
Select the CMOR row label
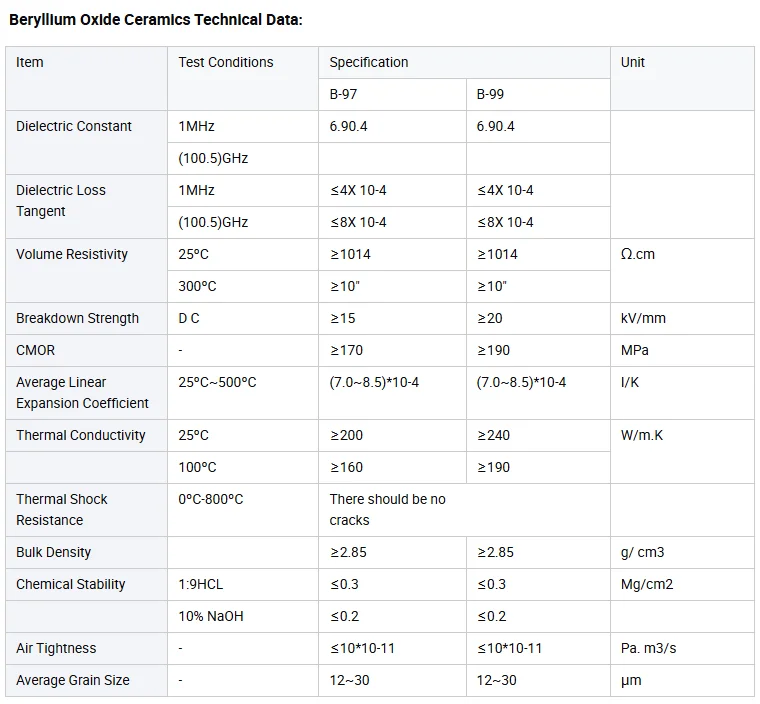(x=36, y=350)
